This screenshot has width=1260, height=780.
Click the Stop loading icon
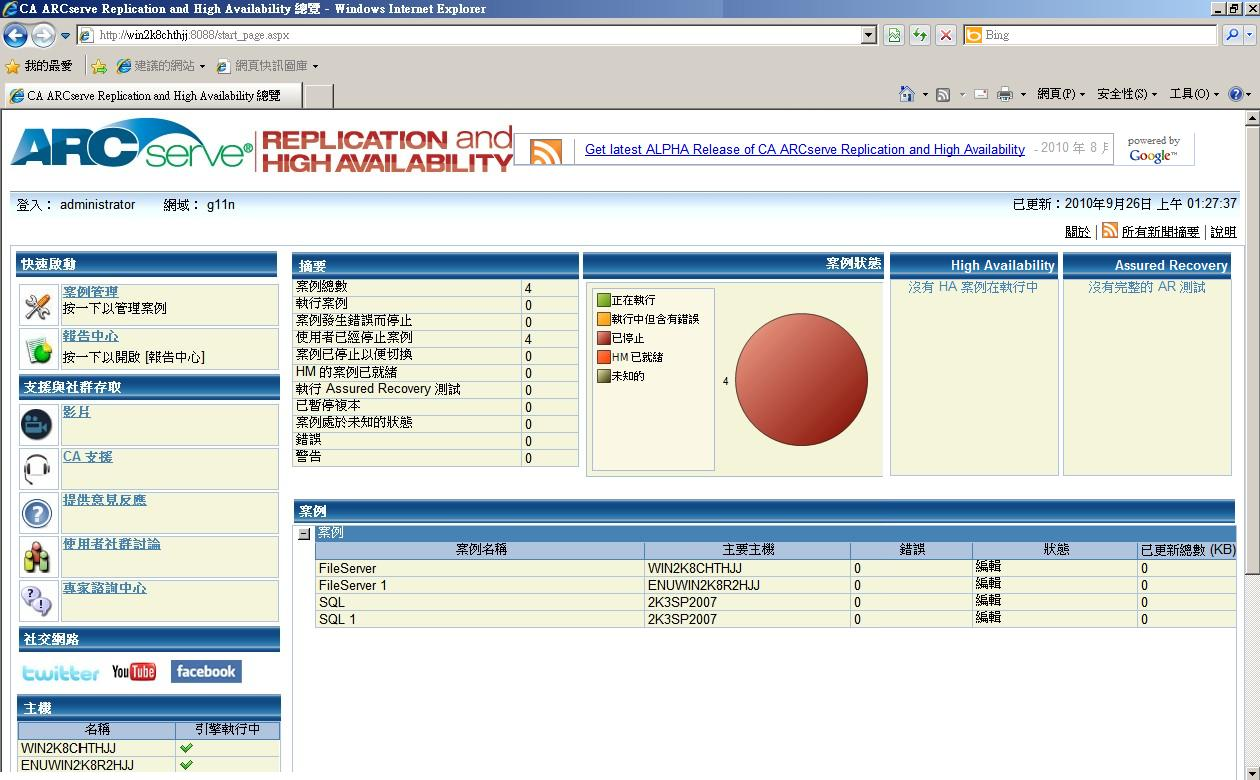[x=945, y=35]
